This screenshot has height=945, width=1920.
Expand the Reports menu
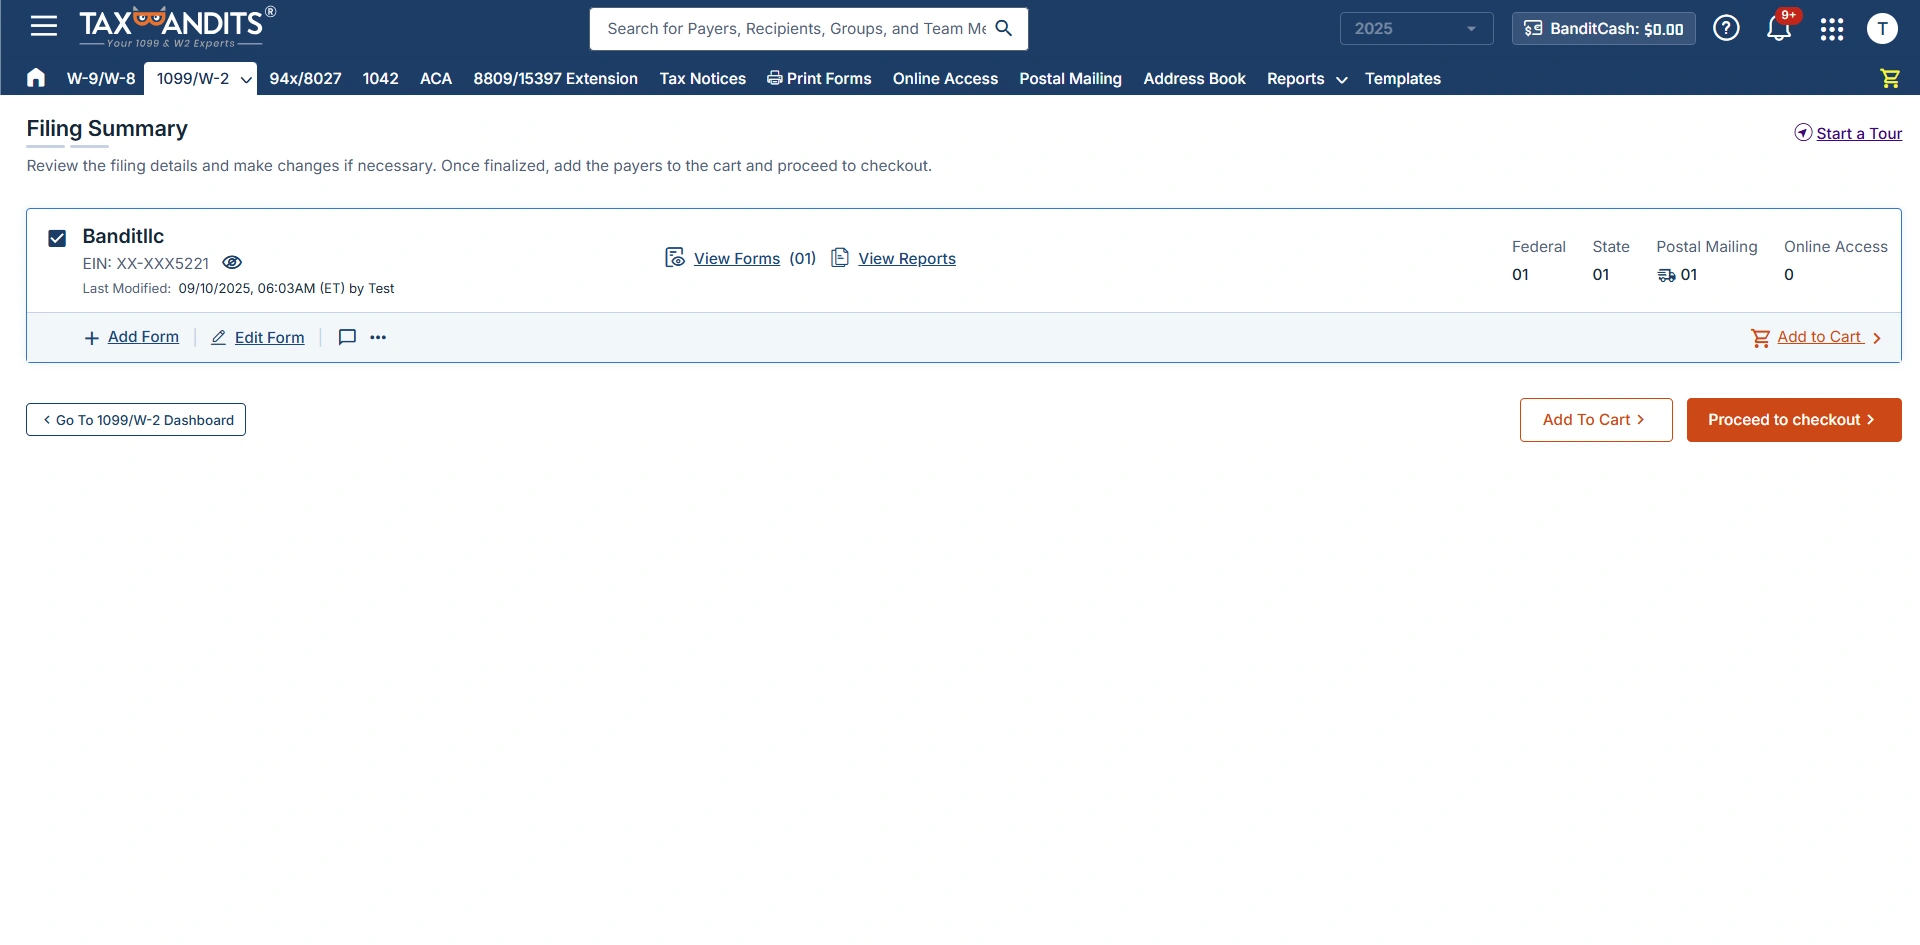click(x=1306, y=79)
